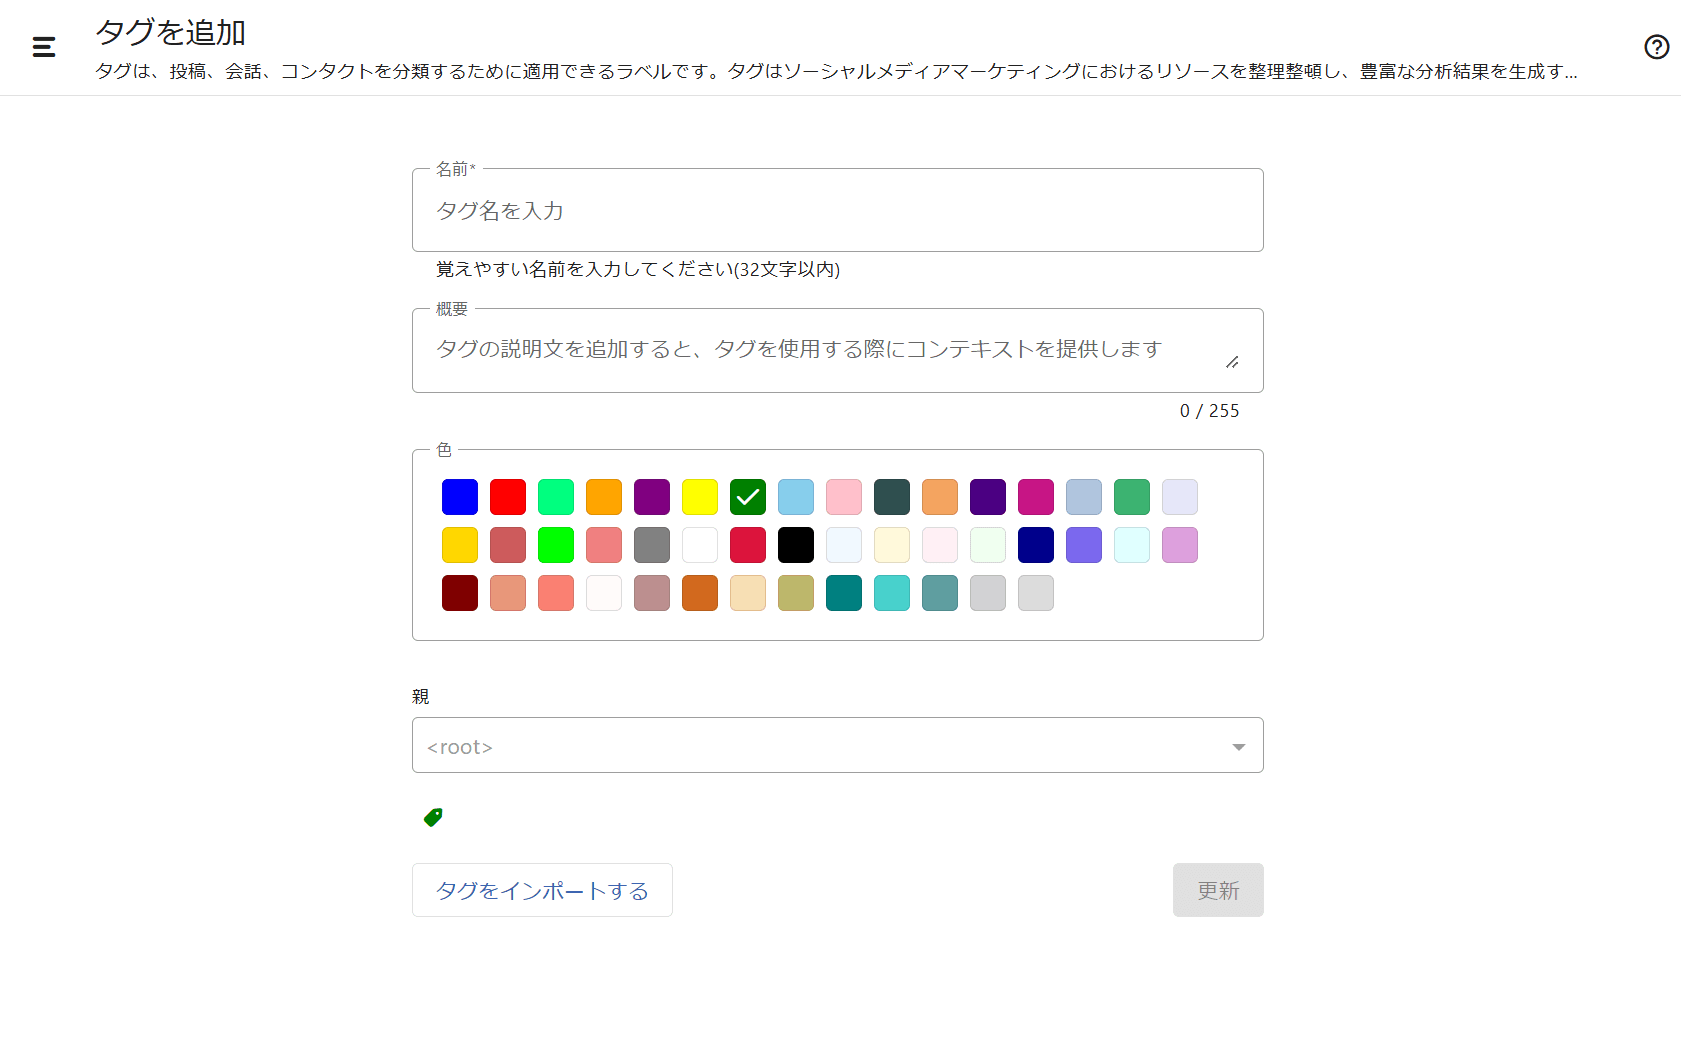
Task: Click the textarea resize handle in 概要
Action: point(1232,362)
